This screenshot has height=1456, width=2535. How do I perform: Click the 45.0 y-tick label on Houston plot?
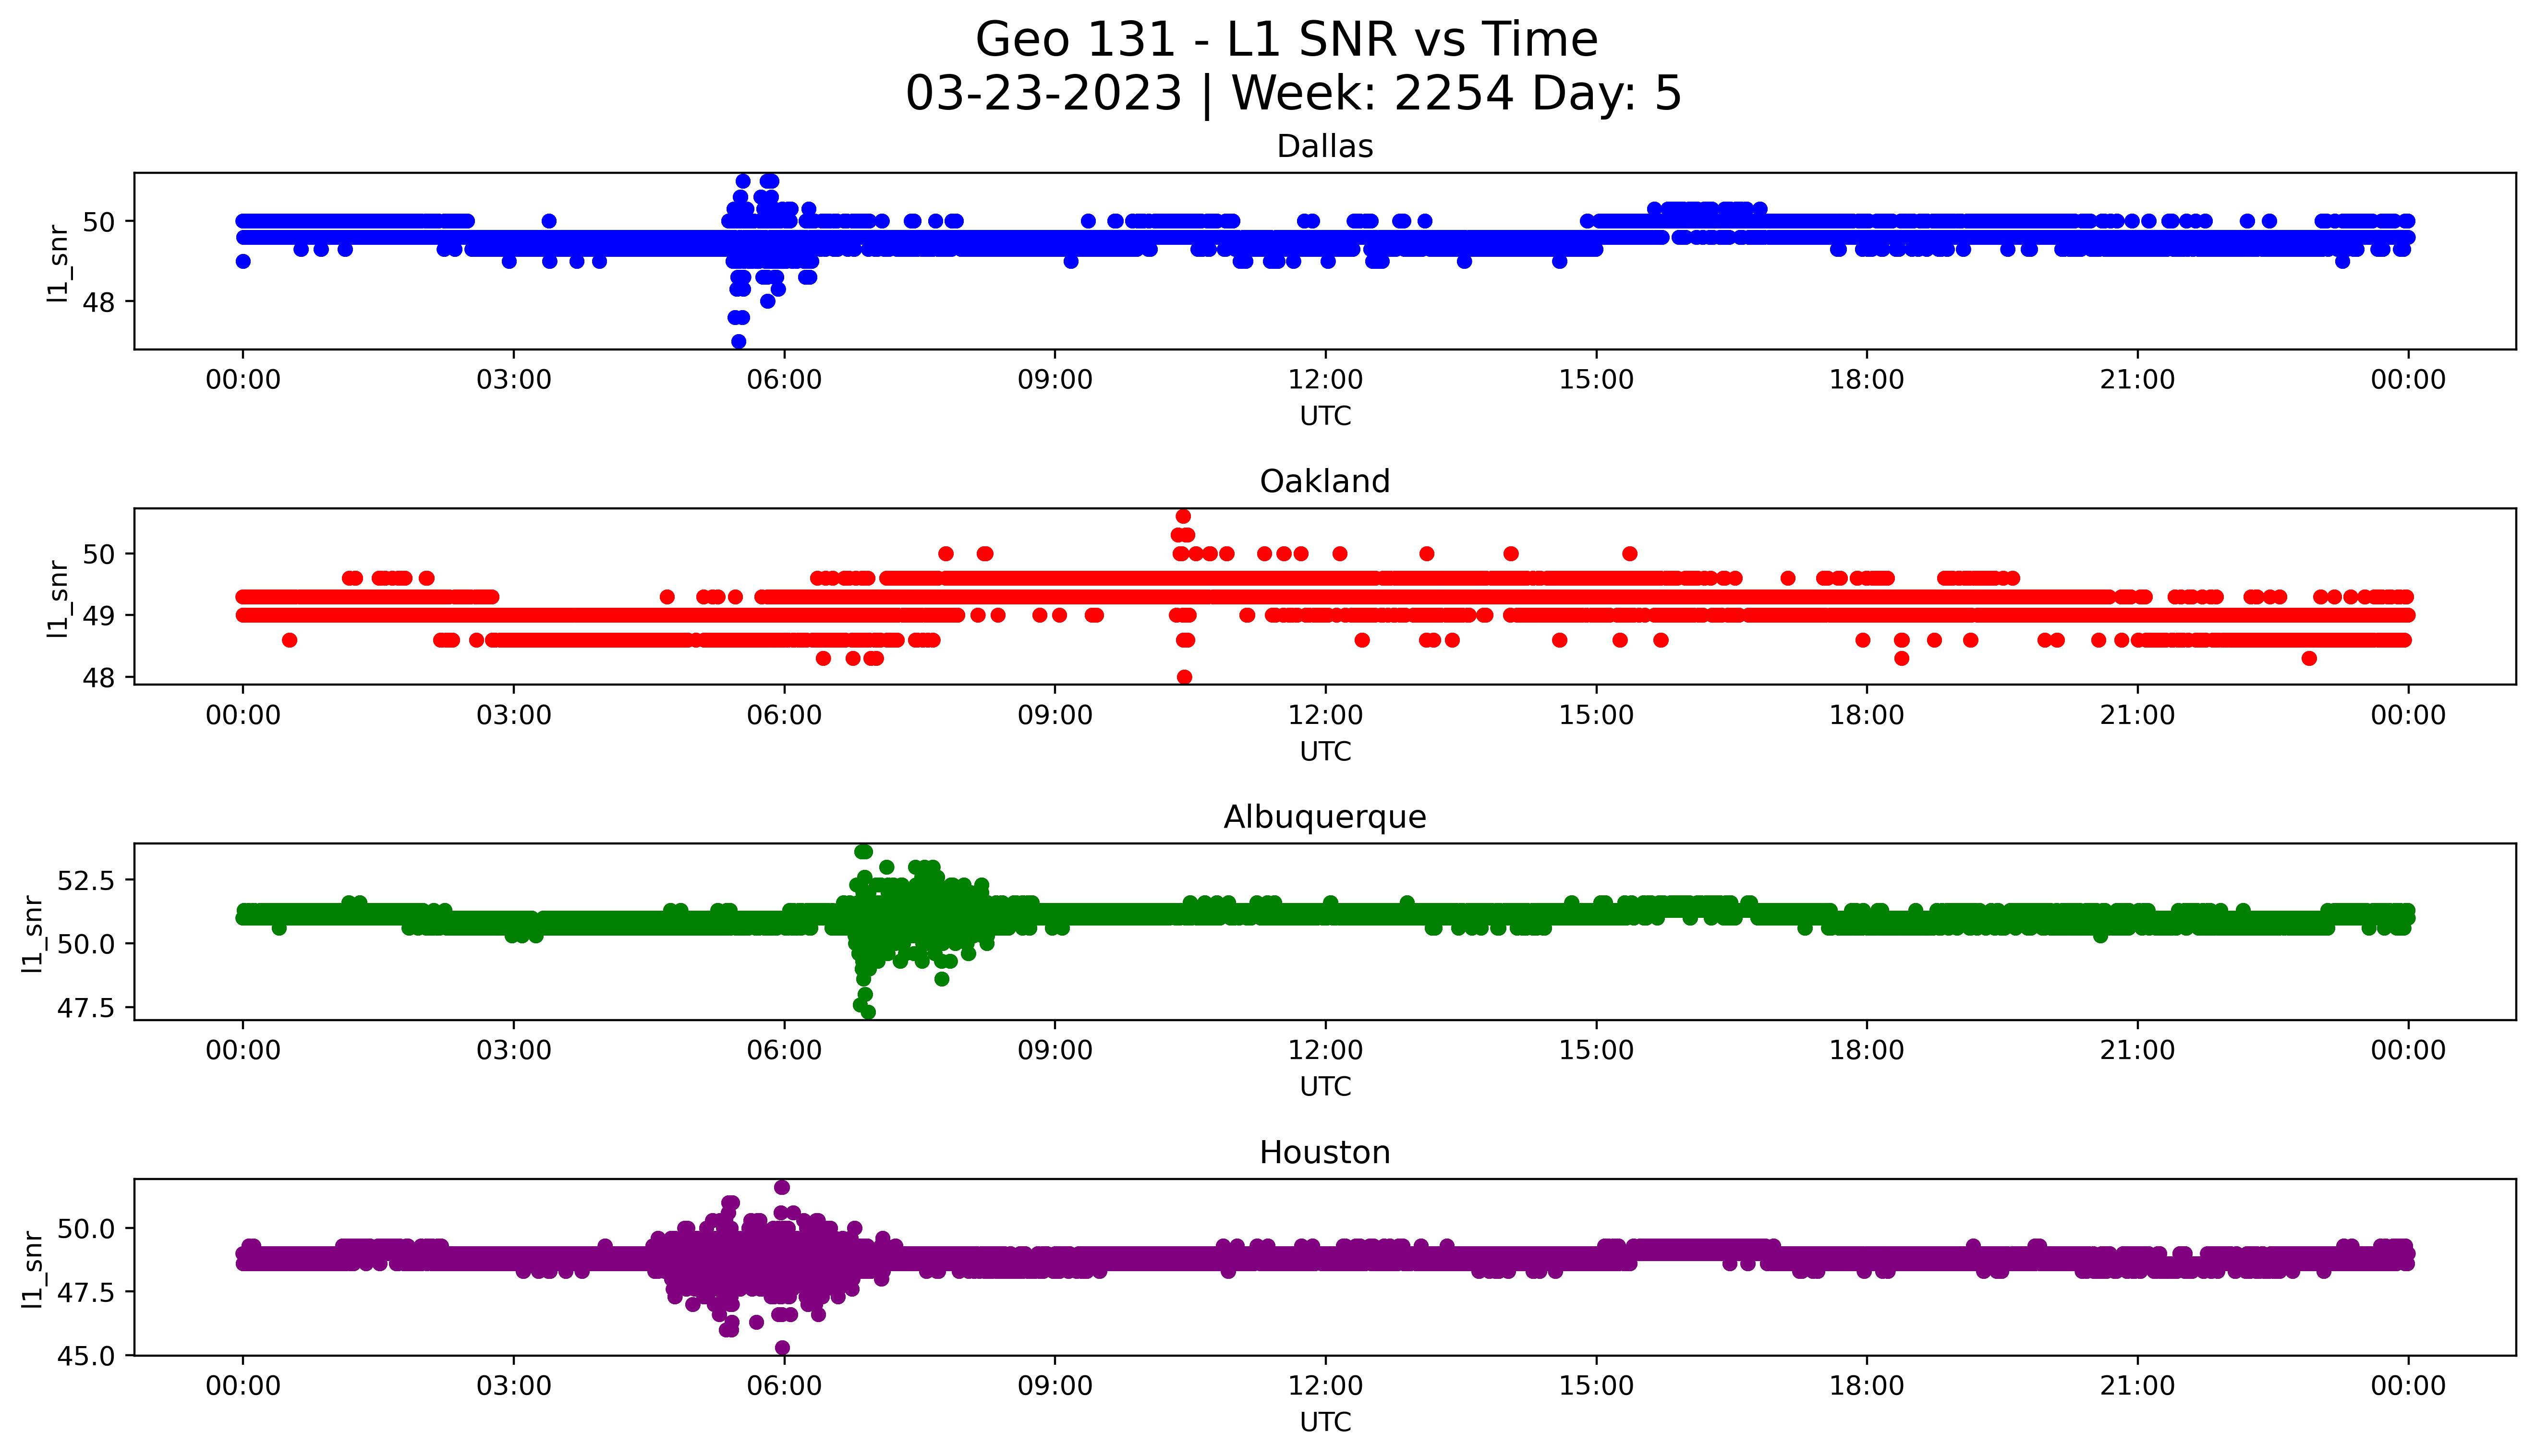pyautogui.click(x=87, y=1357)
